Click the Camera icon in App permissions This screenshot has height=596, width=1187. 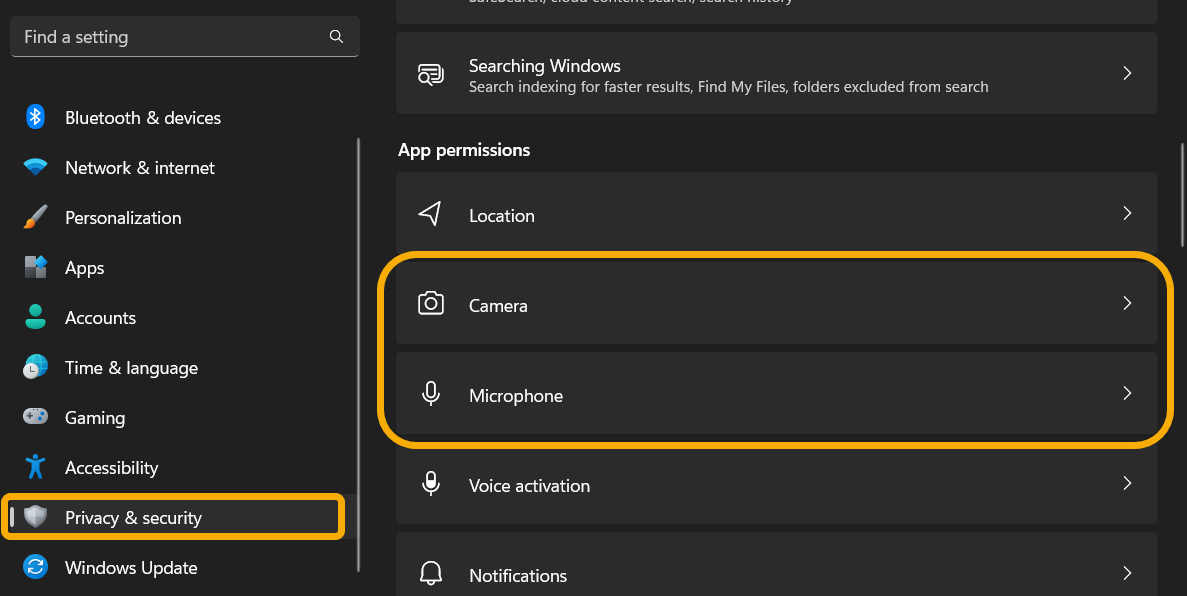tap(430, 303)
